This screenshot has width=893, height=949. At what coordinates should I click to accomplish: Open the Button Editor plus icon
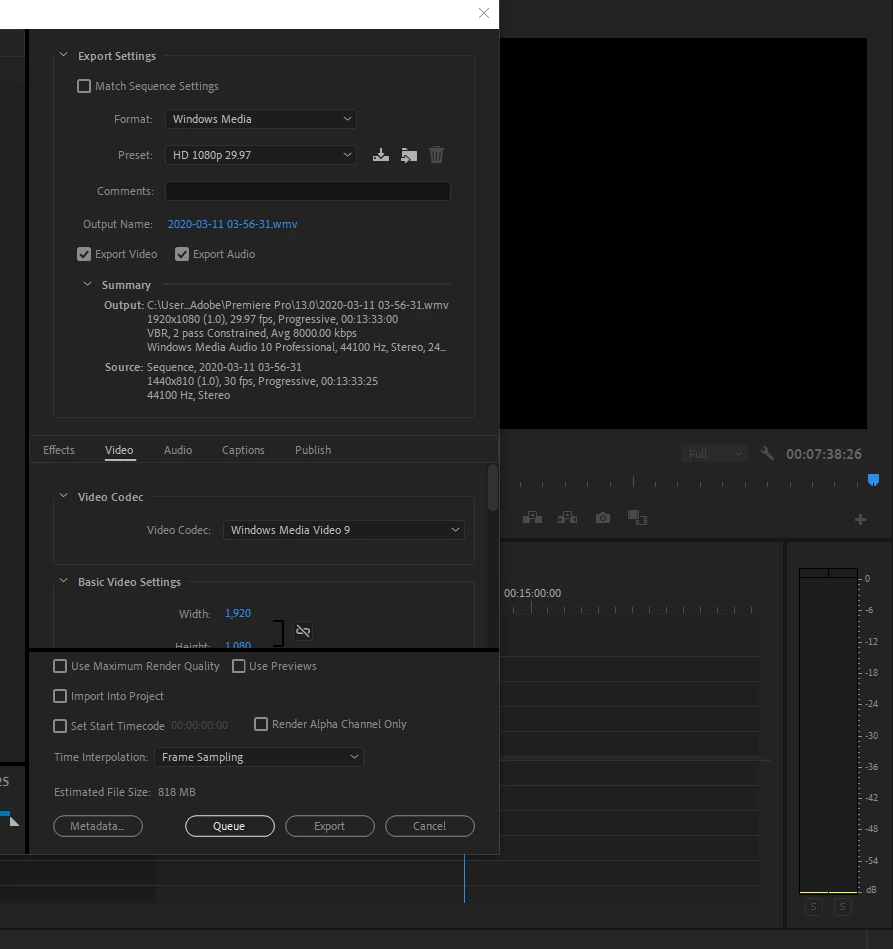(x=860, y=519)
